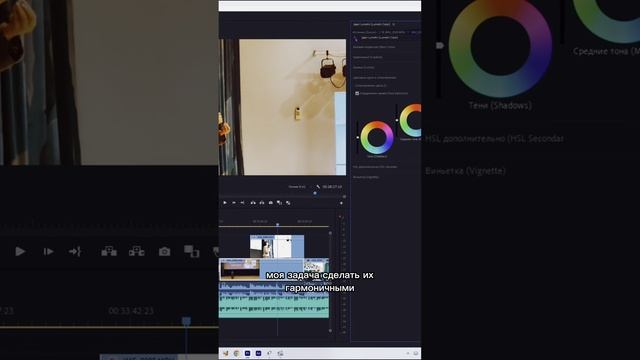Collapse the Color Wheels & Match section
The height and width of the screenshot is (360, 640).
(x=375, y=77)
